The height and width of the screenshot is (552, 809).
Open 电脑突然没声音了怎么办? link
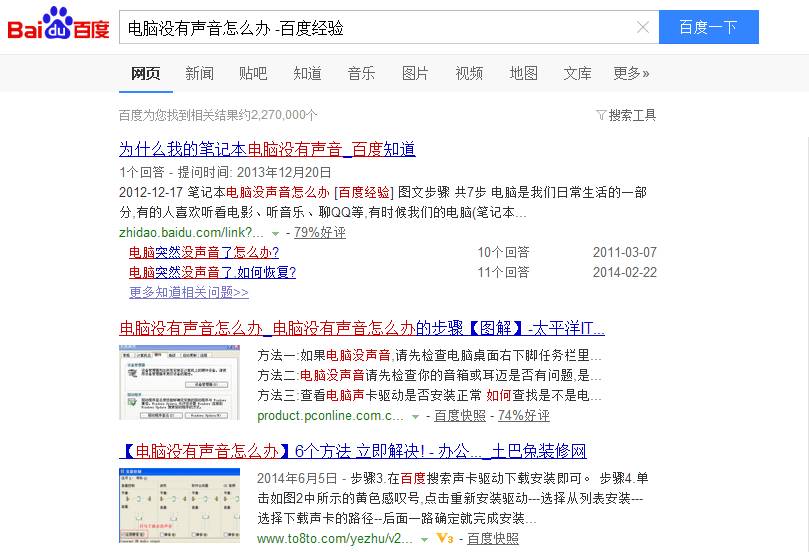click(x=204, y=252)
